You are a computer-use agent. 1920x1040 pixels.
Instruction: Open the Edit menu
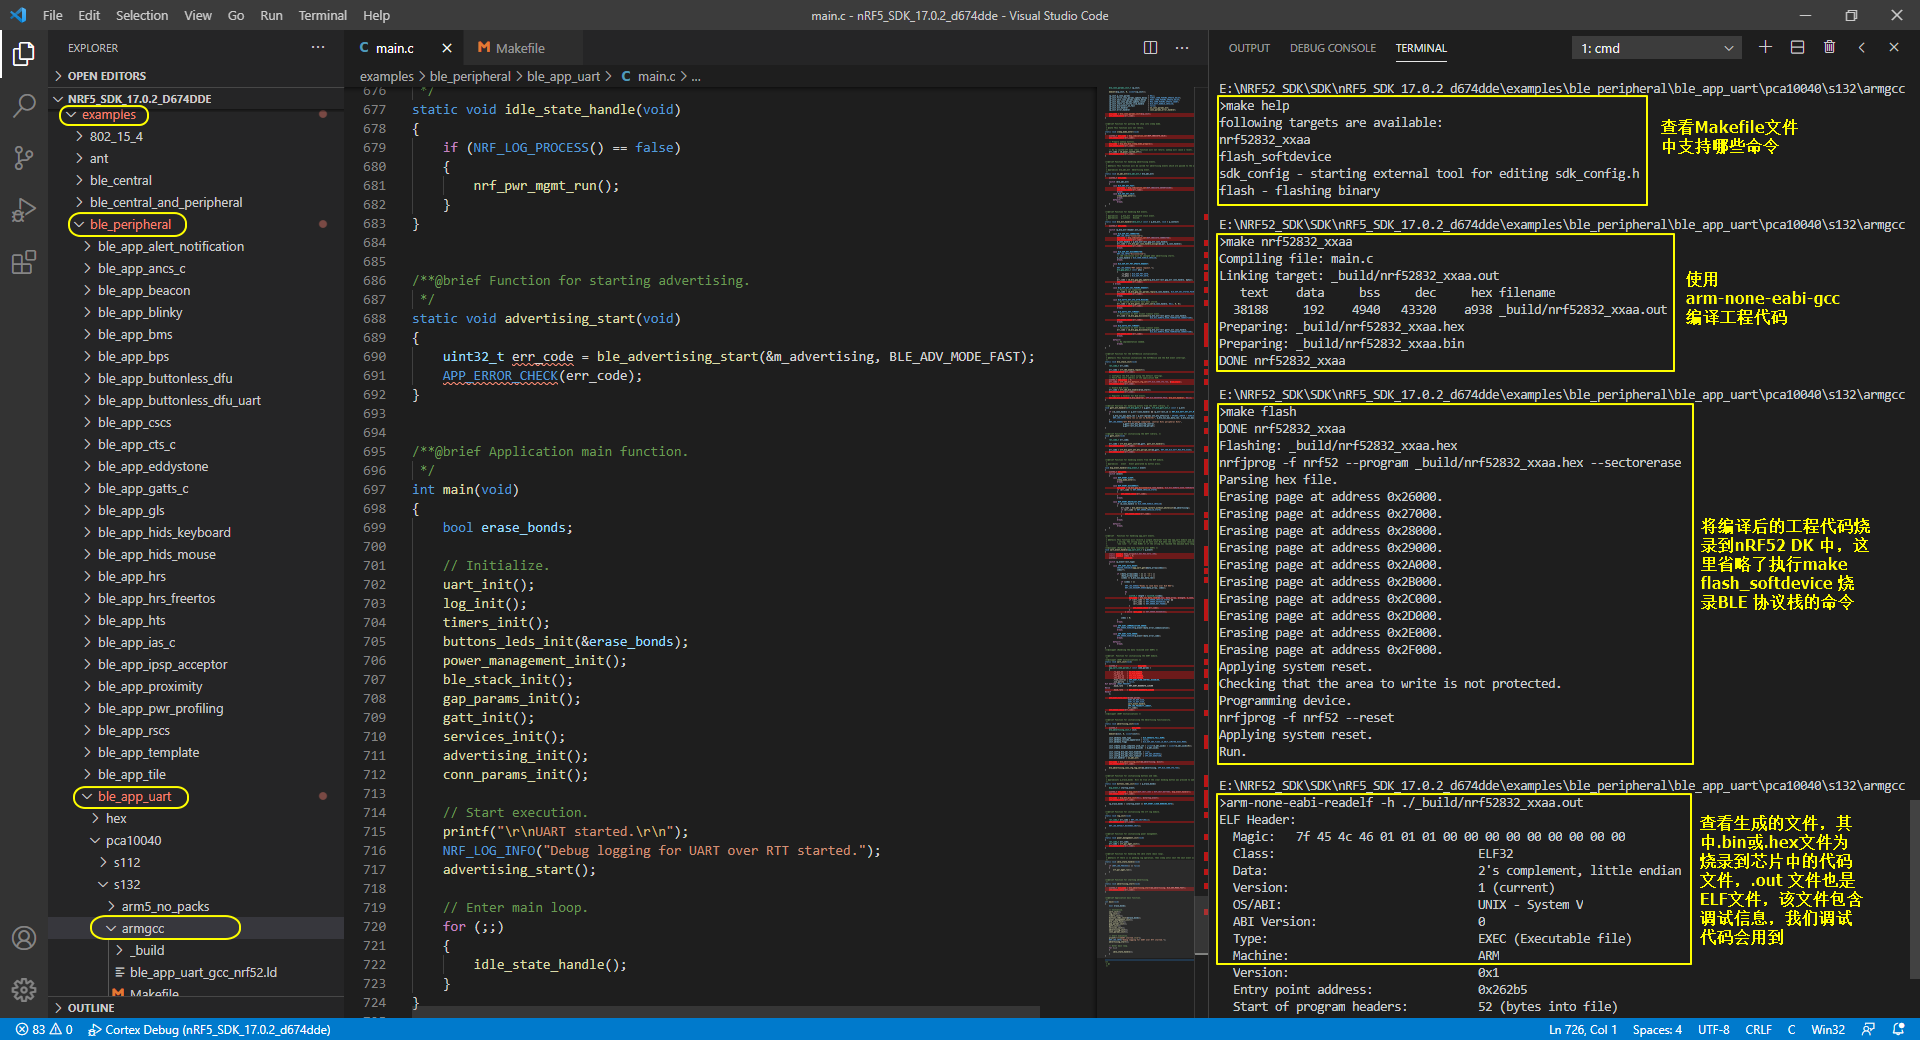pyautogui.click(x=89, y=15)
